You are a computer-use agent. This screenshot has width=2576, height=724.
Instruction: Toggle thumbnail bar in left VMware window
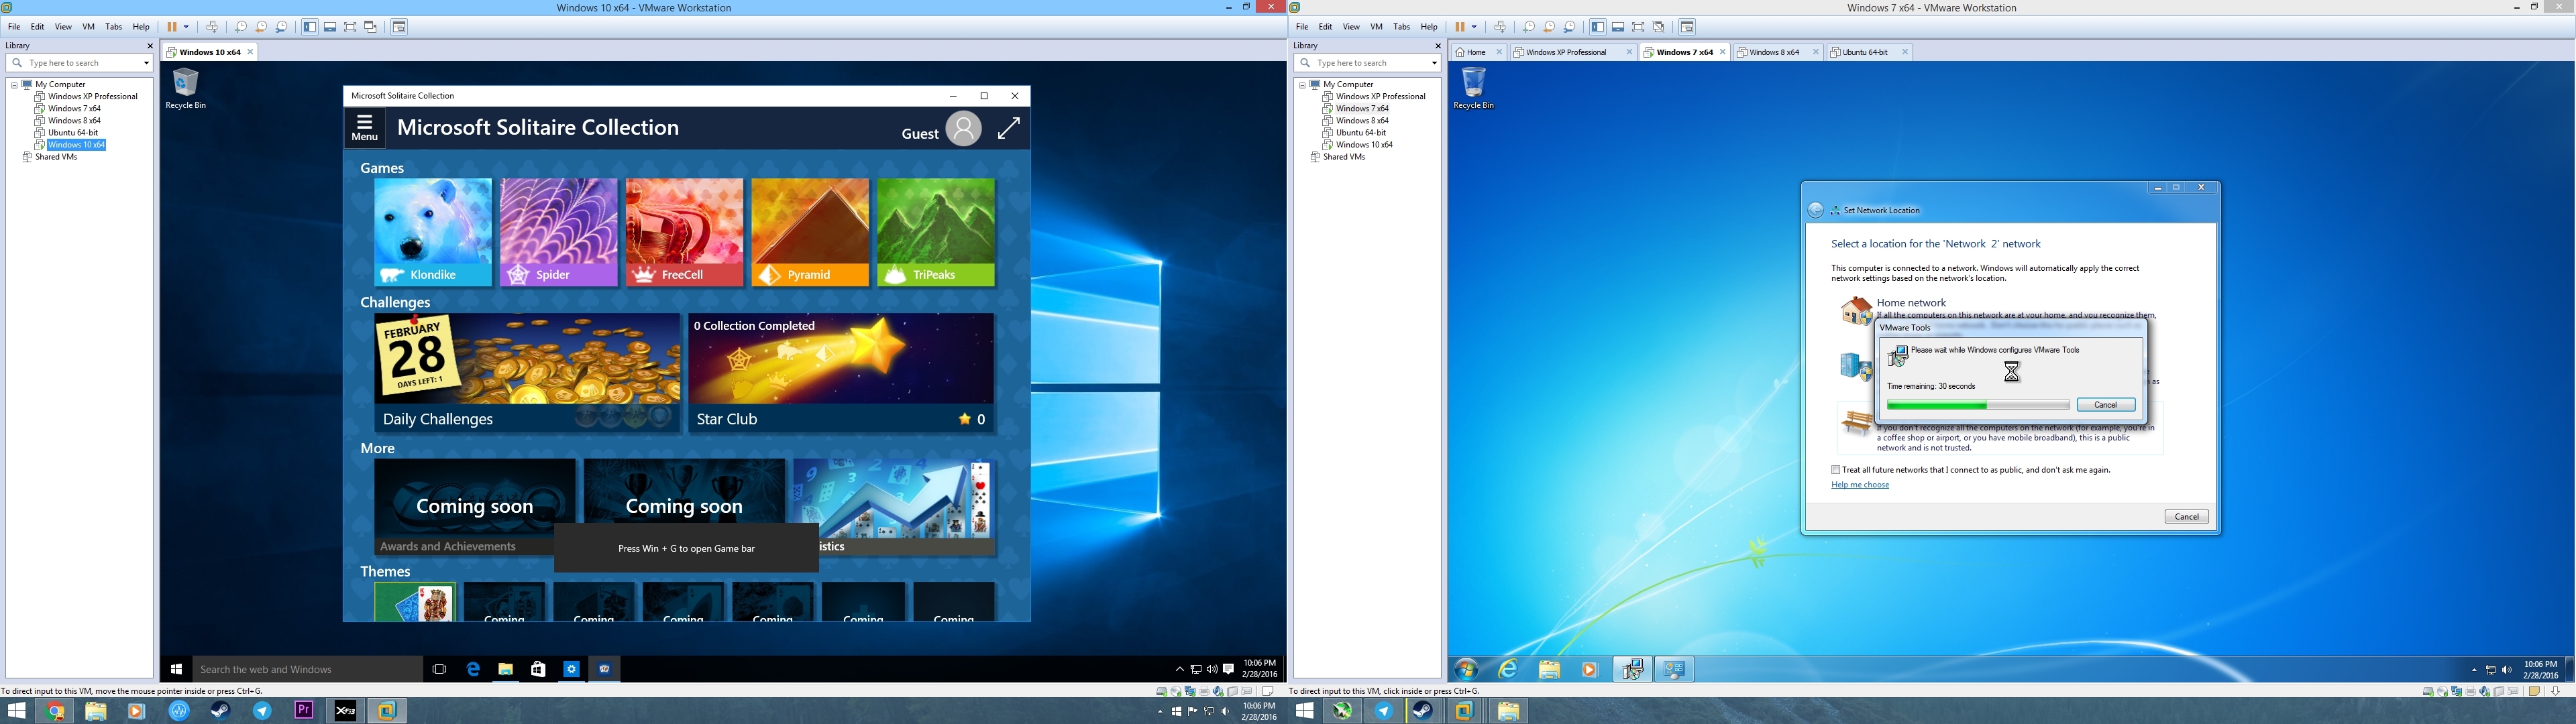point(330,27)
